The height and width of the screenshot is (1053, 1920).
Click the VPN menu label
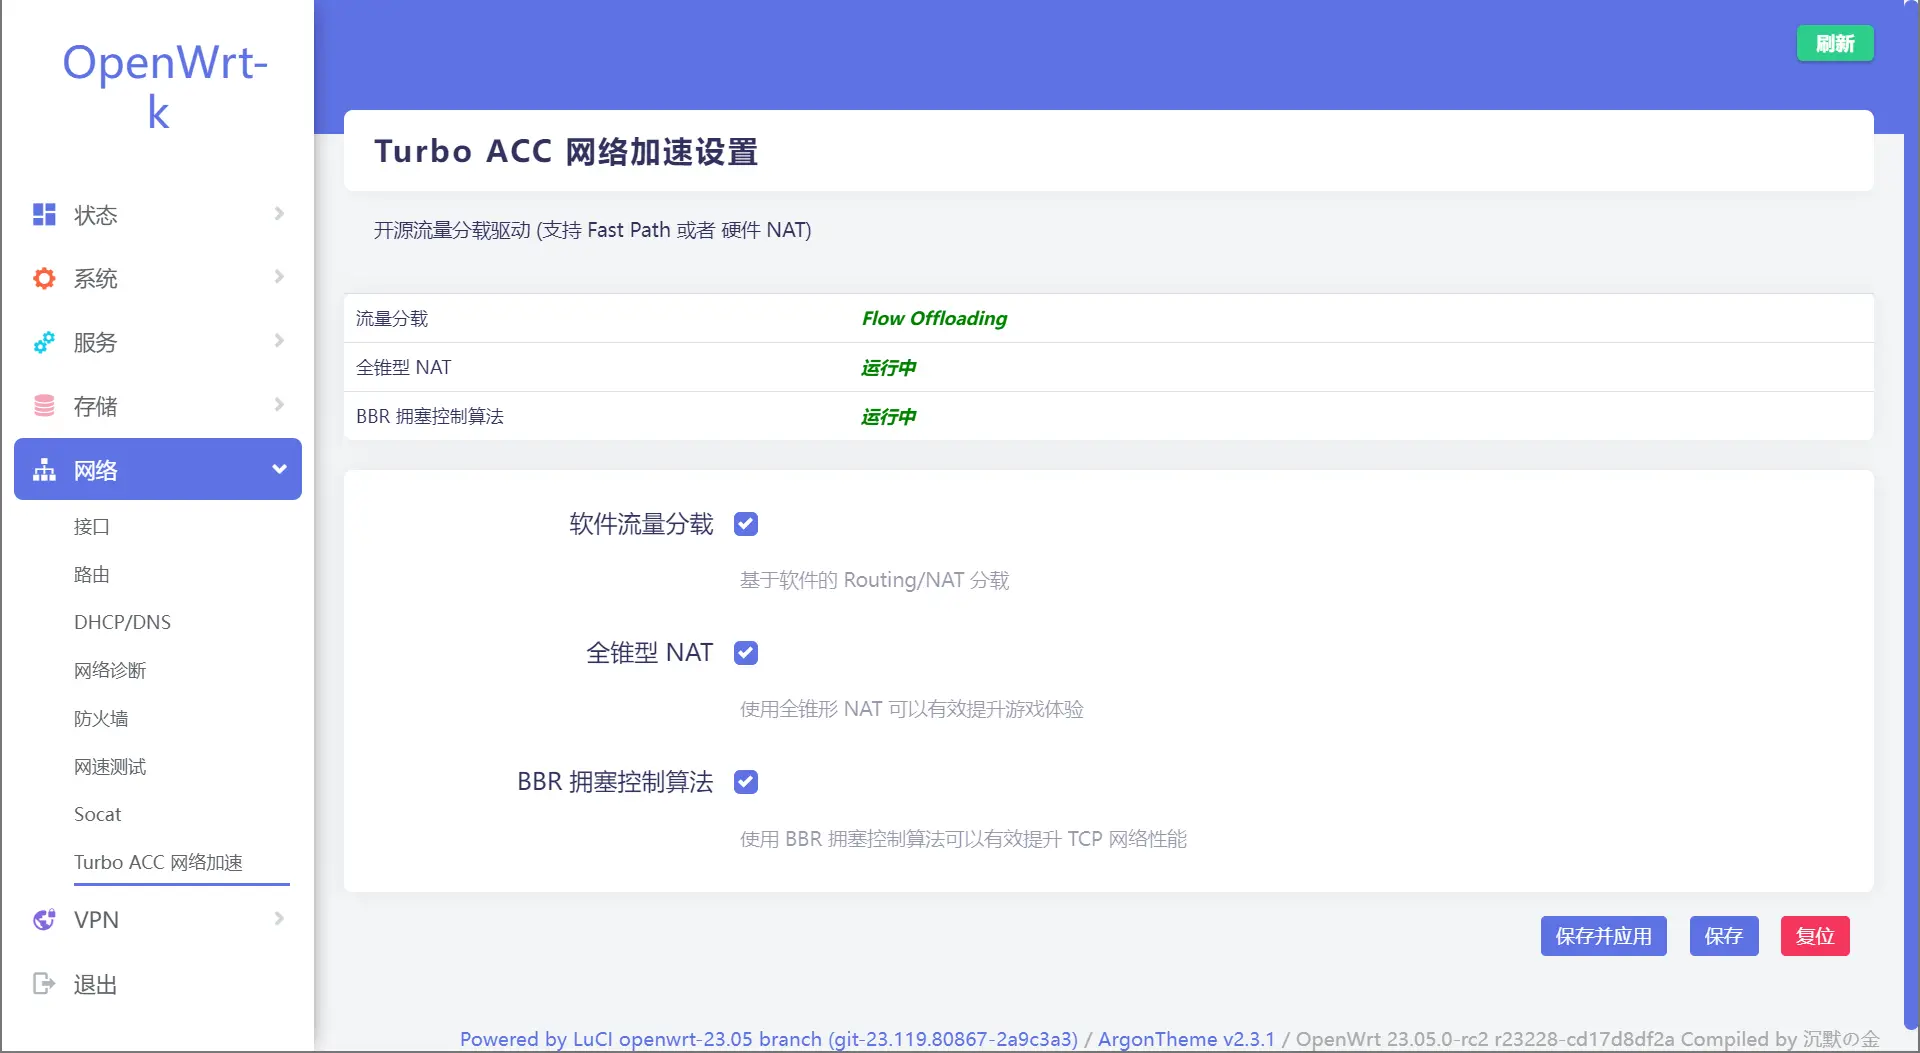[x=96, y=920]
